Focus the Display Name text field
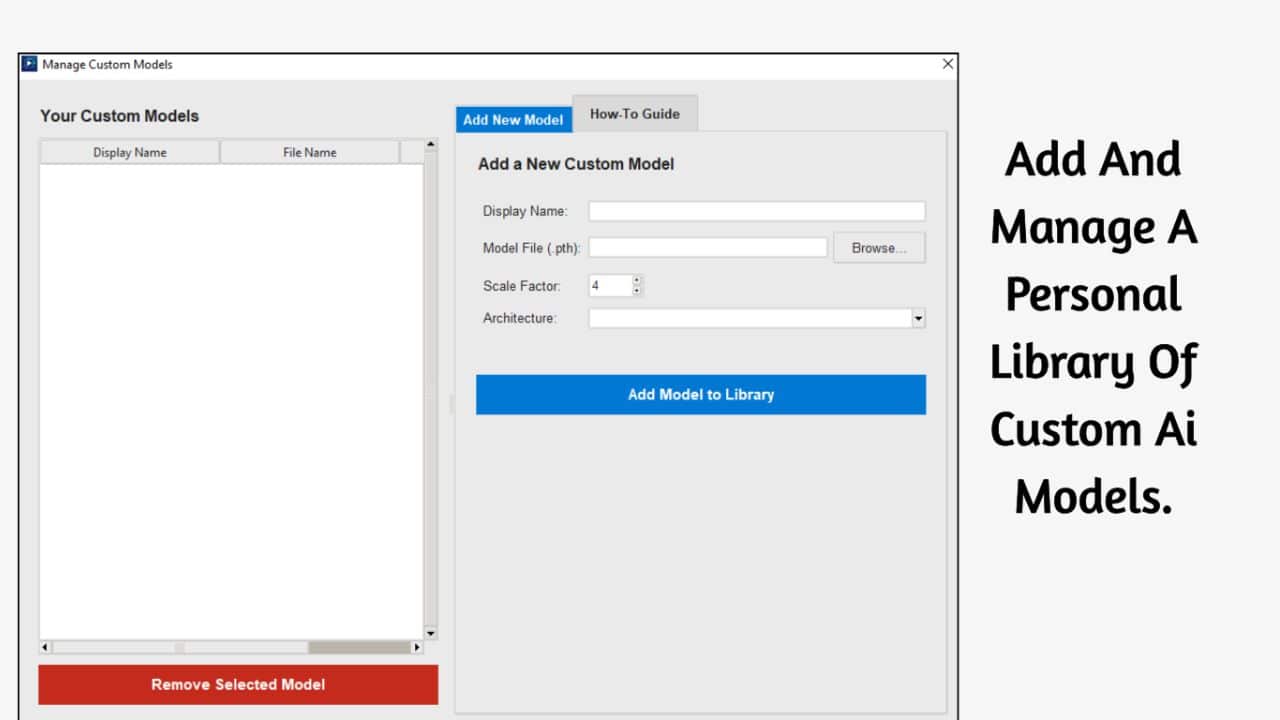This screenshot has height=720, width=1280. click(x=756, y=211)
